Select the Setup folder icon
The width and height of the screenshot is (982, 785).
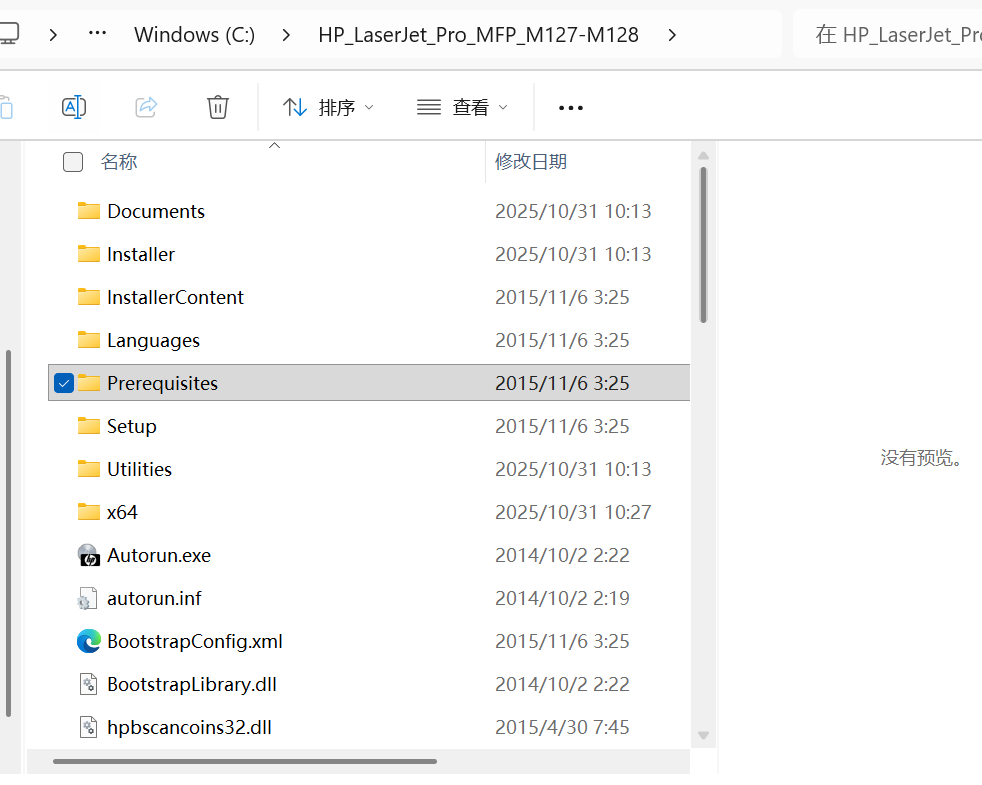(88, 426)
